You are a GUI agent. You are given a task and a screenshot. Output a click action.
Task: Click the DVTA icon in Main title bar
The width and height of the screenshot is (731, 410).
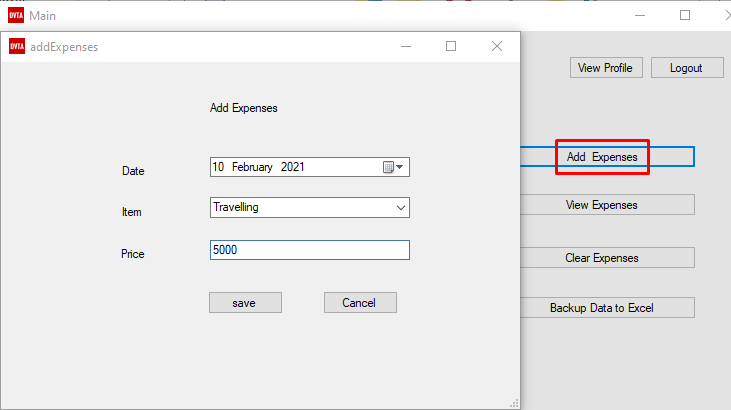tap(16, 15)
